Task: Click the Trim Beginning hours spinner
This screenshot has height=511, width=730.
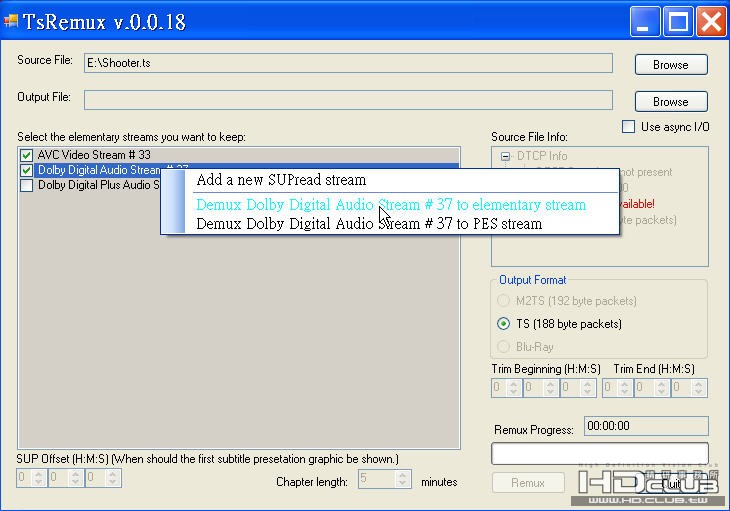Action: coord(506,388)
